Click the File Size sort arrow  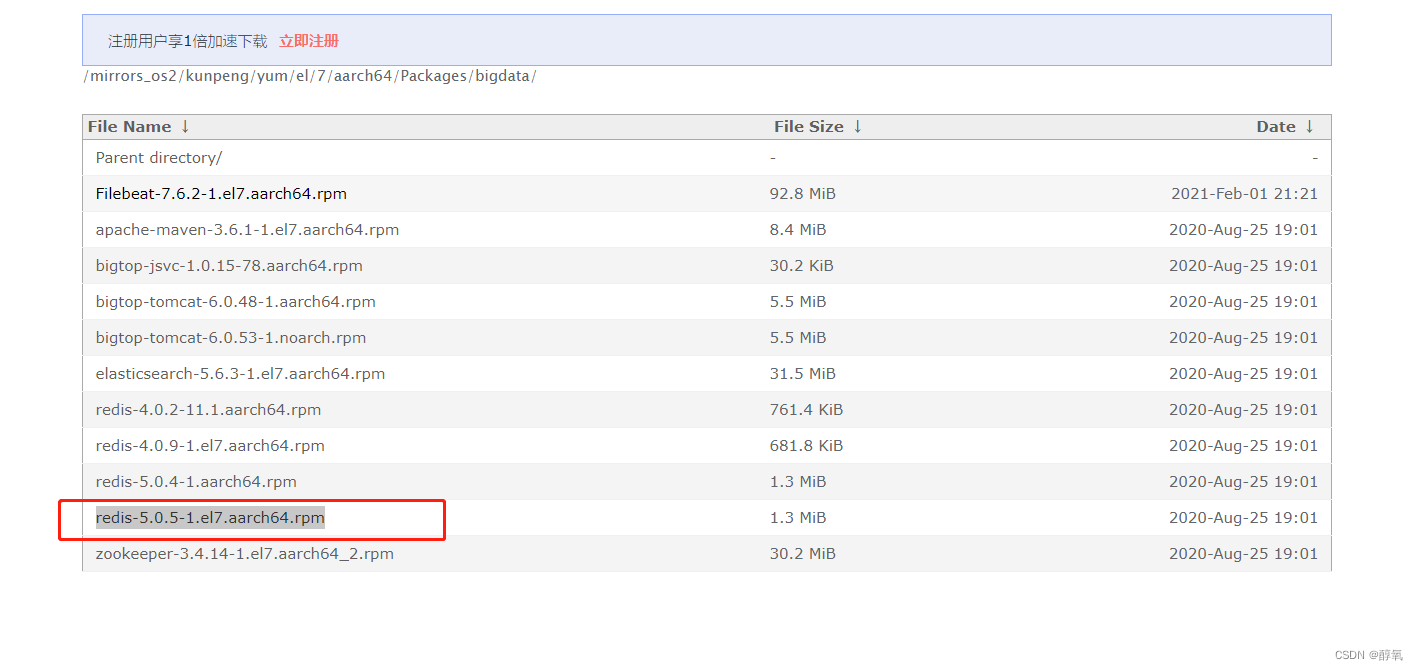click(858, 127)
